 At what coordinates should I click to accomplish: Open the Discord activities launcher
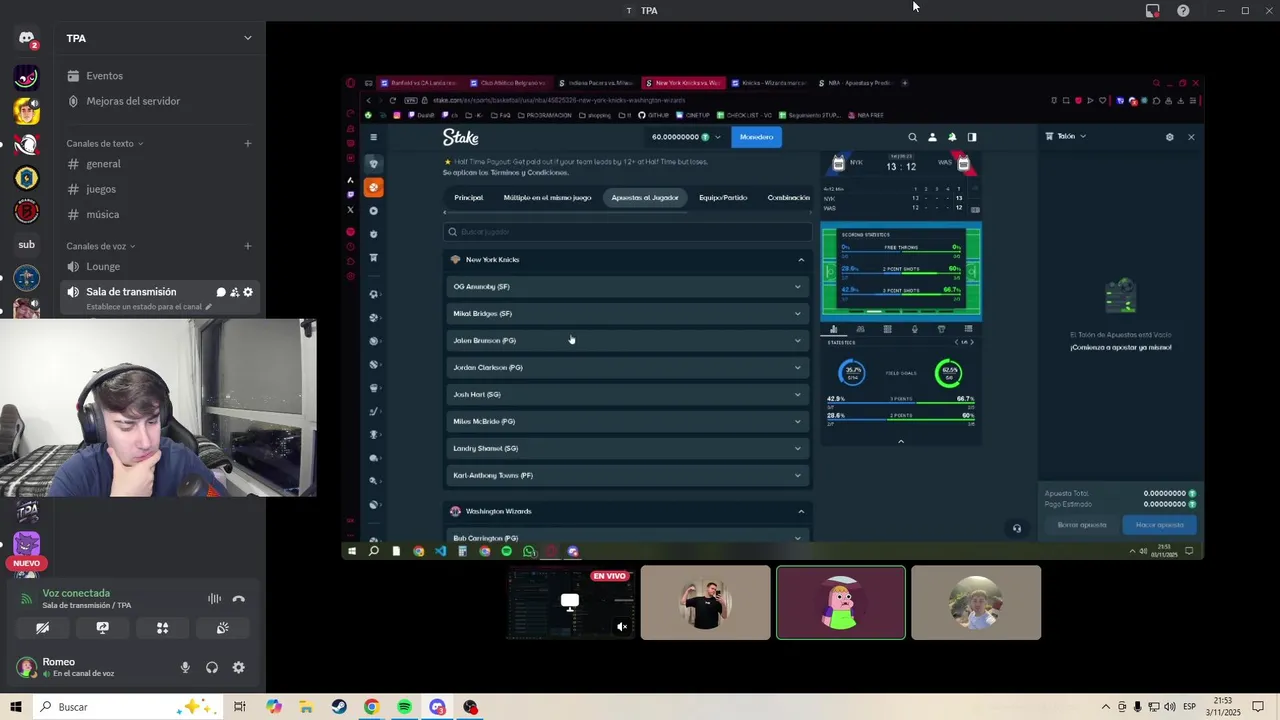[162, 628]
